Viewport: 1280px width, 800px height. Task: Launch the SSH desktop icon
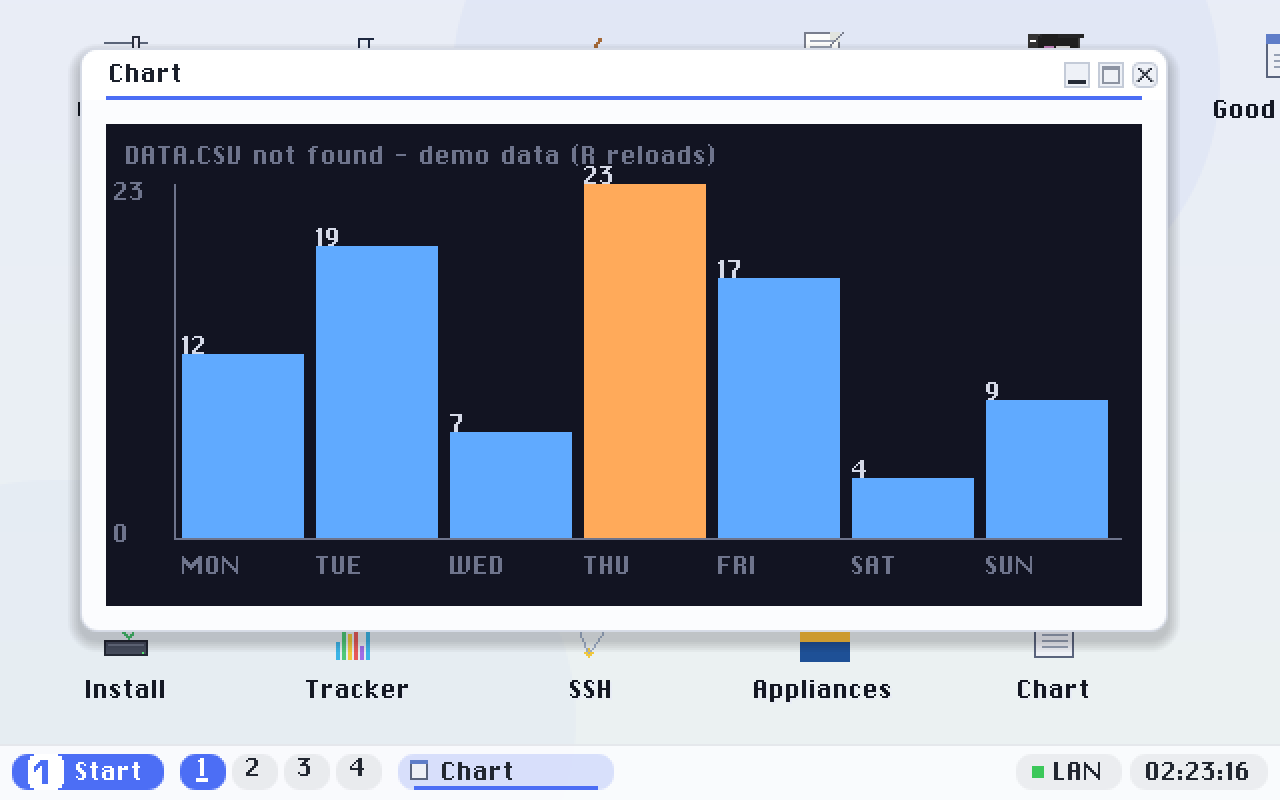pos(590,666)
